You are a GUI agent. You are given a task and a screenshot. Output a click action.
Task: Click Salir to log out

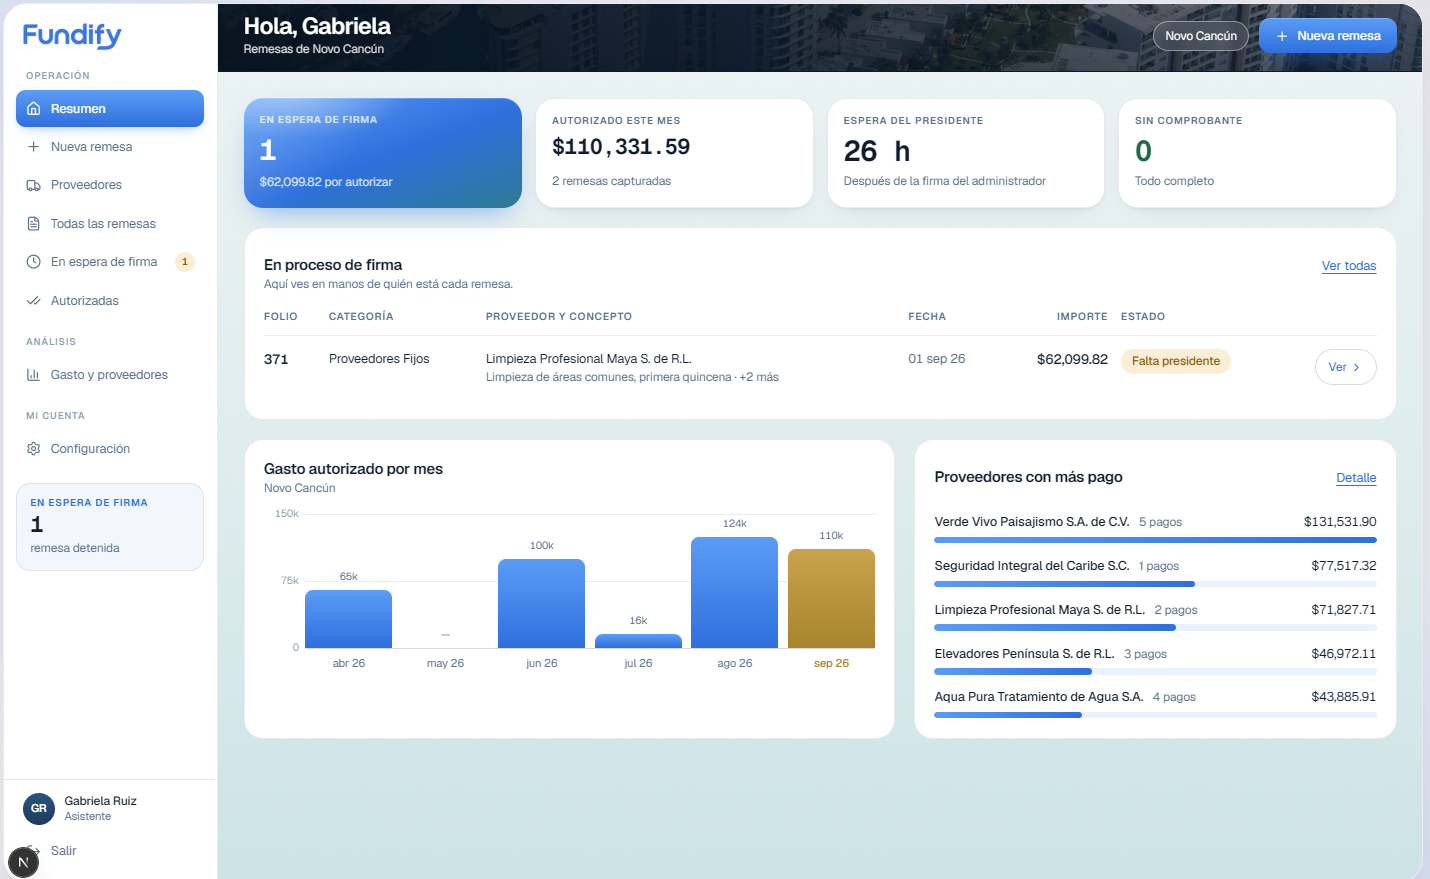[63, 851]
